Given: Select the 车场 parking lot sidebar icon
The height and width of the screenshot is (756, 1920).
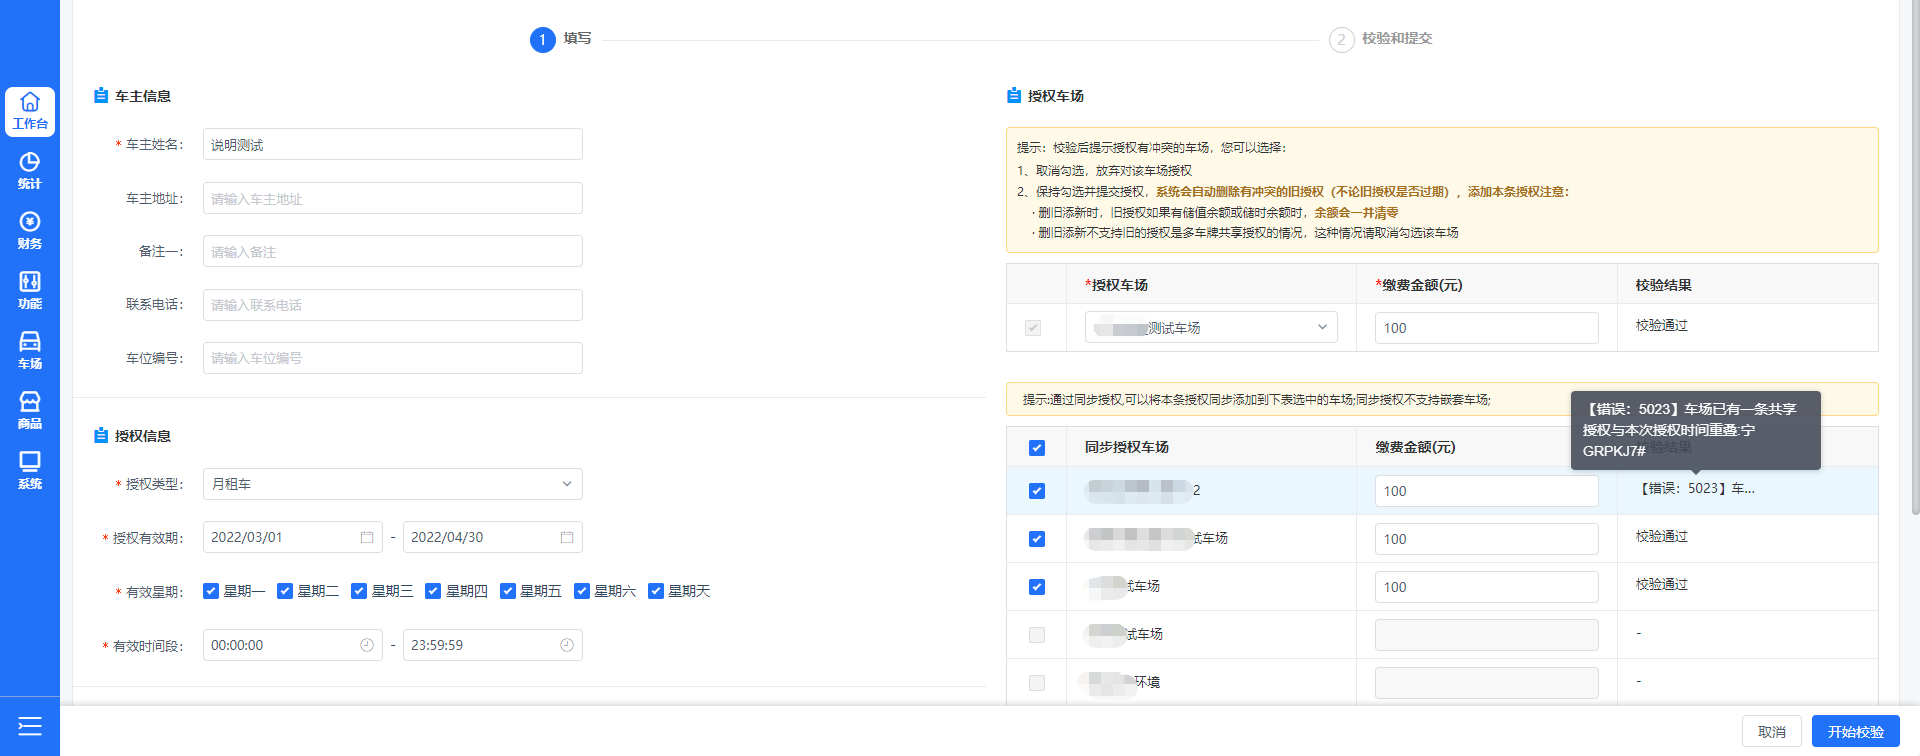Looking at the screenshot, I should pos(30,351).
